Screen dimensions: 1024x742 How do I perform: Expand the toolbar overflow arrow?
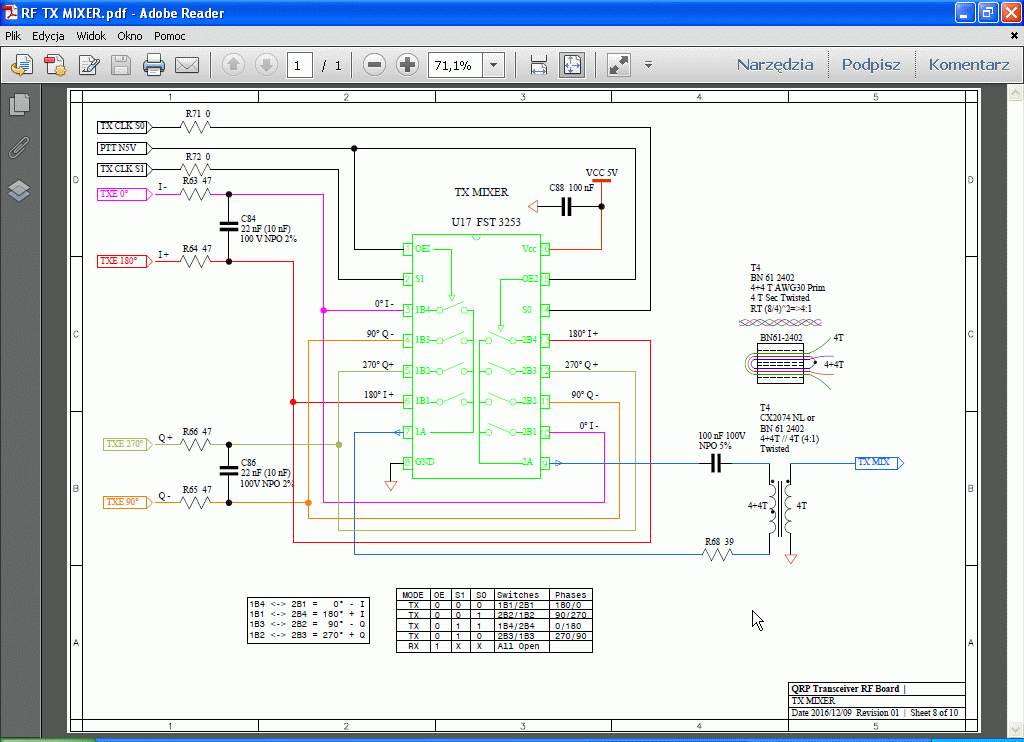[x=648, y=66]
